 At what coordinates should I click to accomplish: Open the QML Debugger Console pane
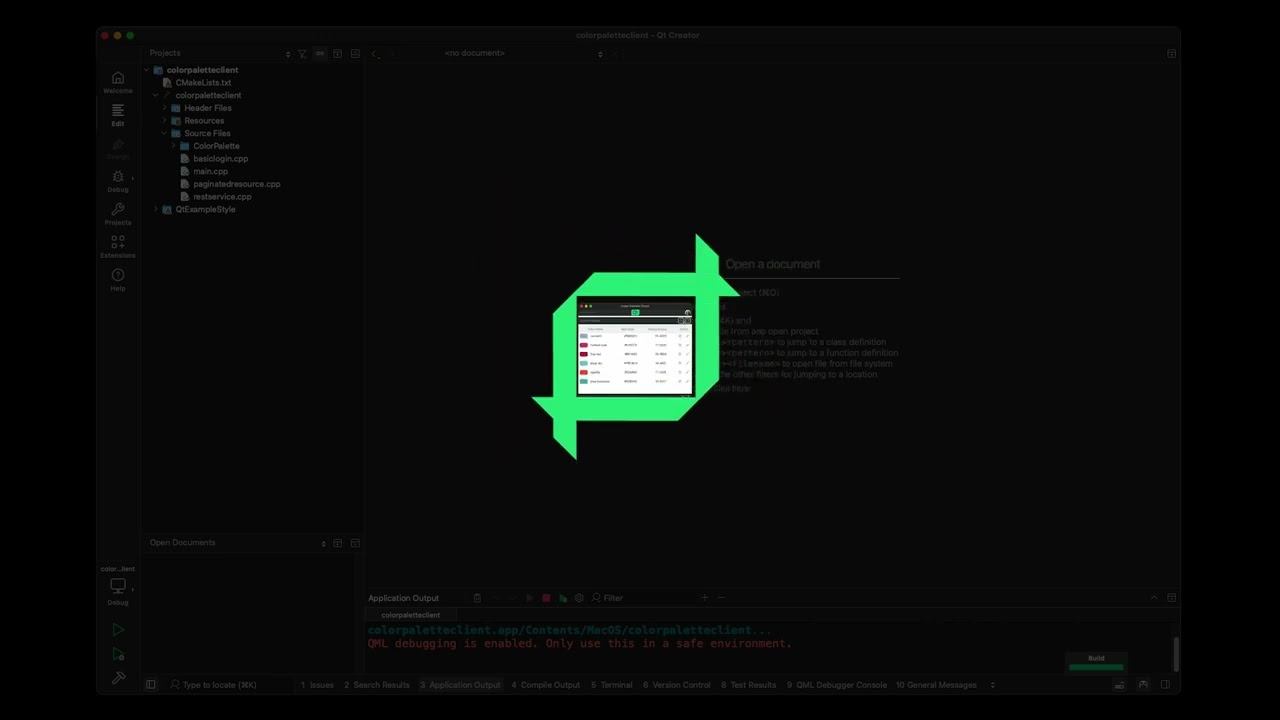(837, 685)
